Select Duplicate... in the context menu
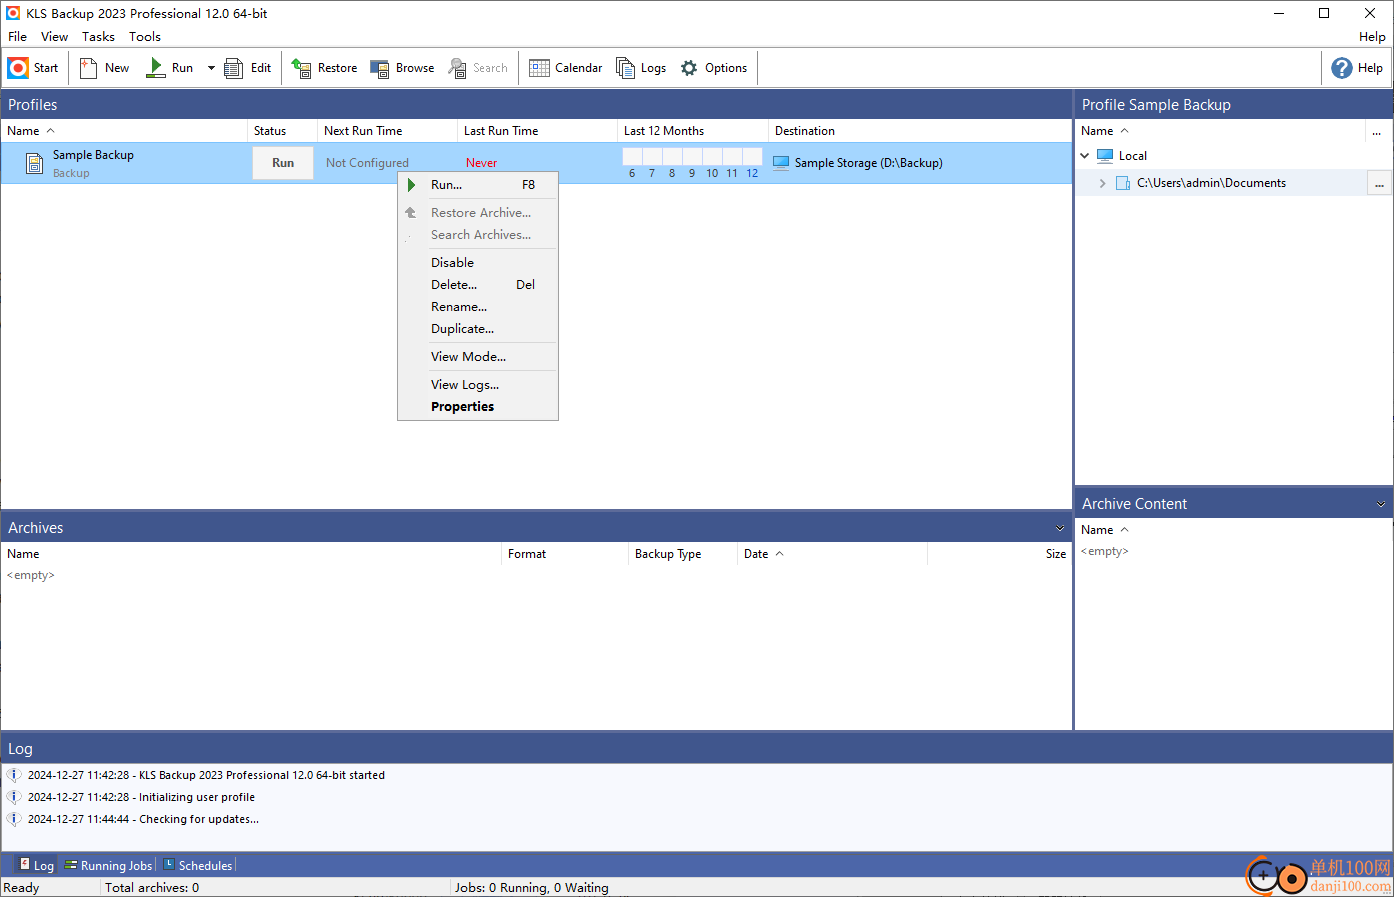The image size is (1394, 897). (478, 329)
